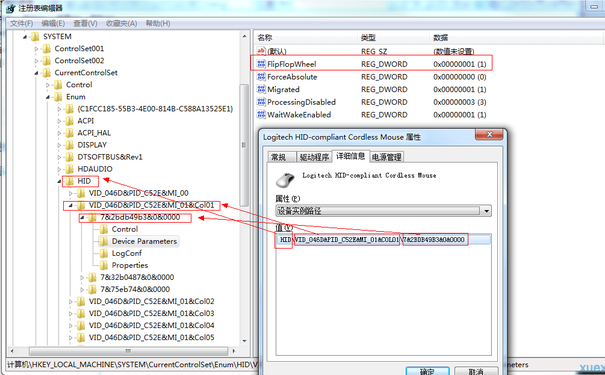Image resolution: width=605 pixels, height=375 pixels.
Task: Click the 确定 button in properties dialog
Action: click(428, 371)
